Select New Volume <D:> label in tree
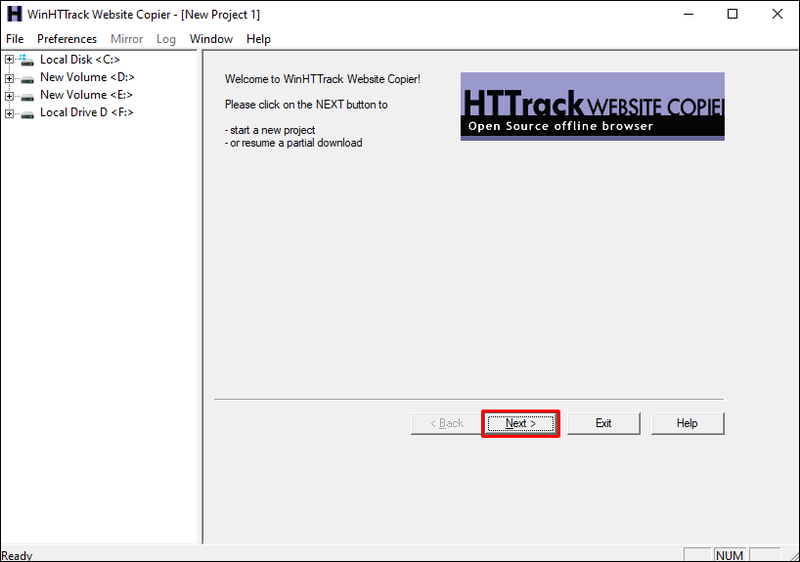 pyautogui.click(x=87, y=77)
